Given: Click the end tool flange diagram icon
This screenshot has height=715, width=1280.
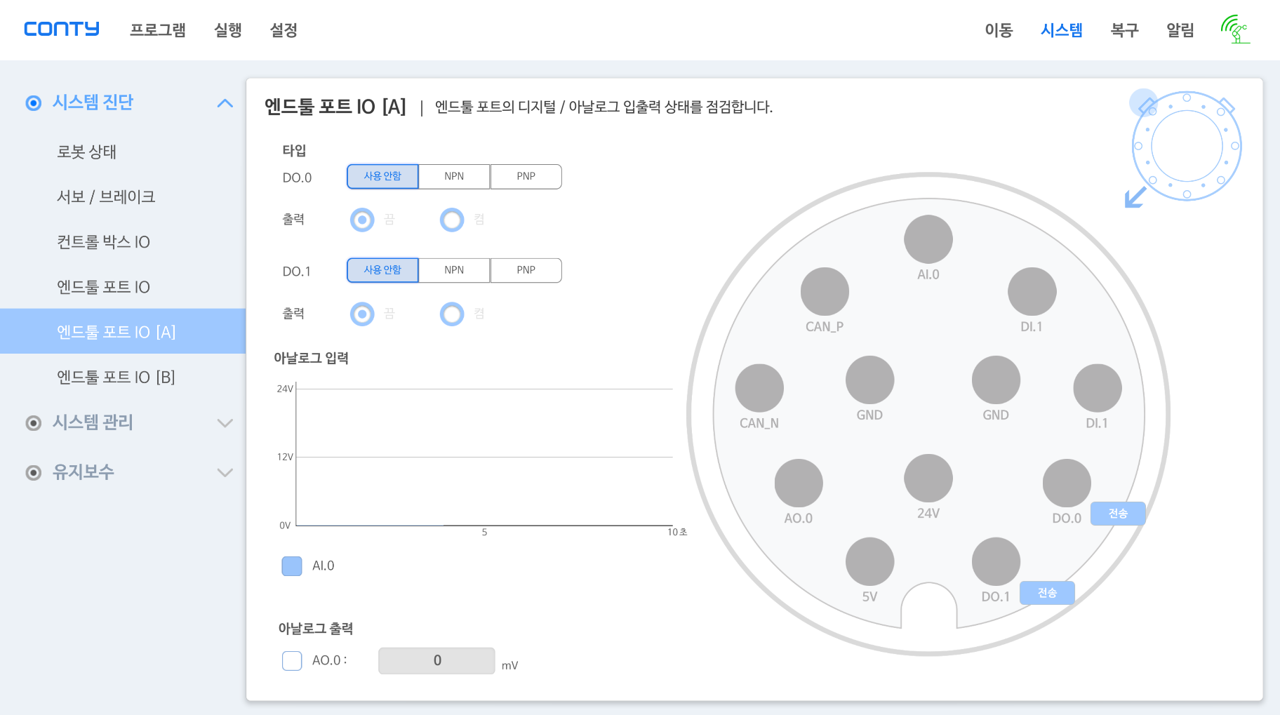Looking at the screenshot, I should (x=1185, y=147).
